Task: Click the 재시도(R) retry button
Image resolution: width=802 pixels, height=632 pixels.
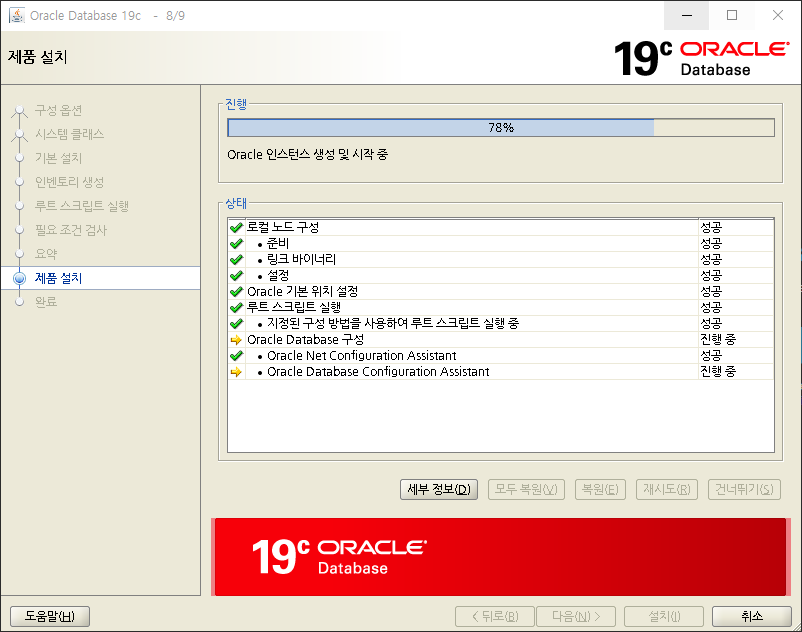Action: [667, 489]
